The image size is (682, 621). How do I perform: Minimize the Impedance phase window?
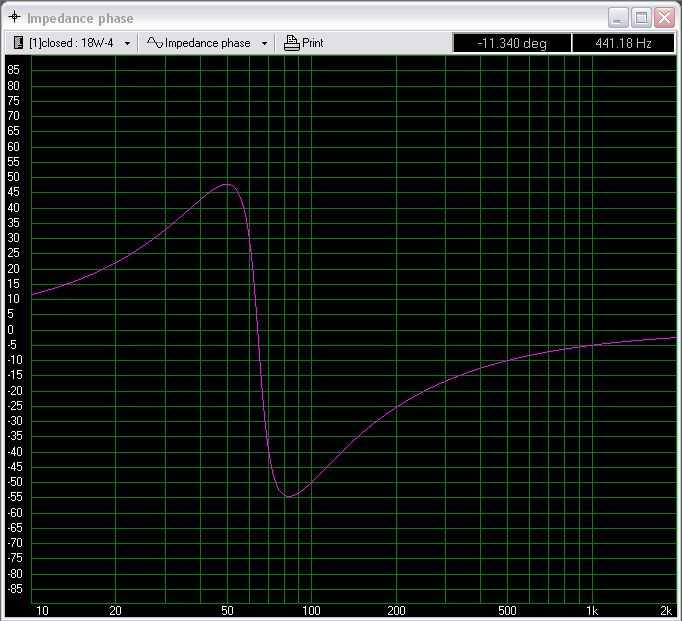click(x=618, y=18)
